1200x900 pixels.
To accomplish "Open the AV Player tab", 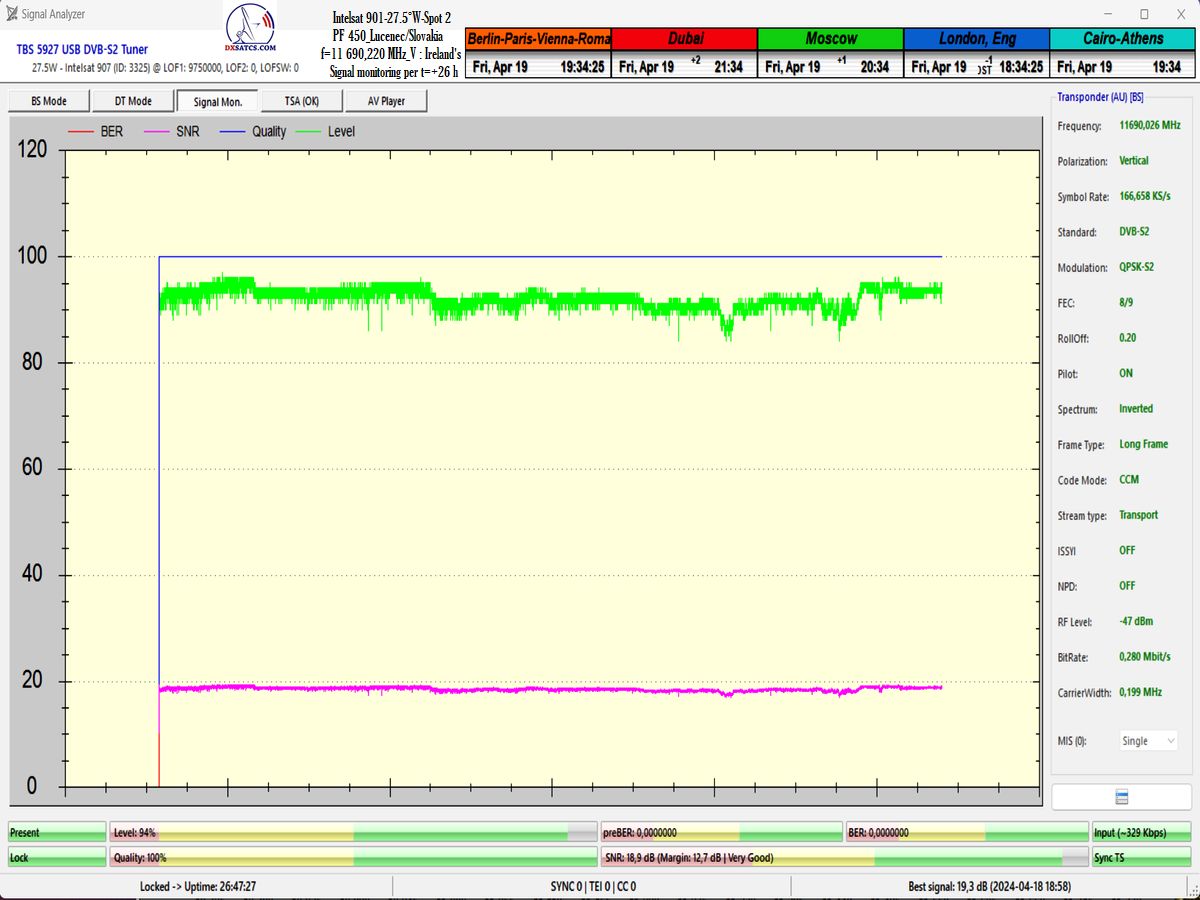I will [386, 101].
